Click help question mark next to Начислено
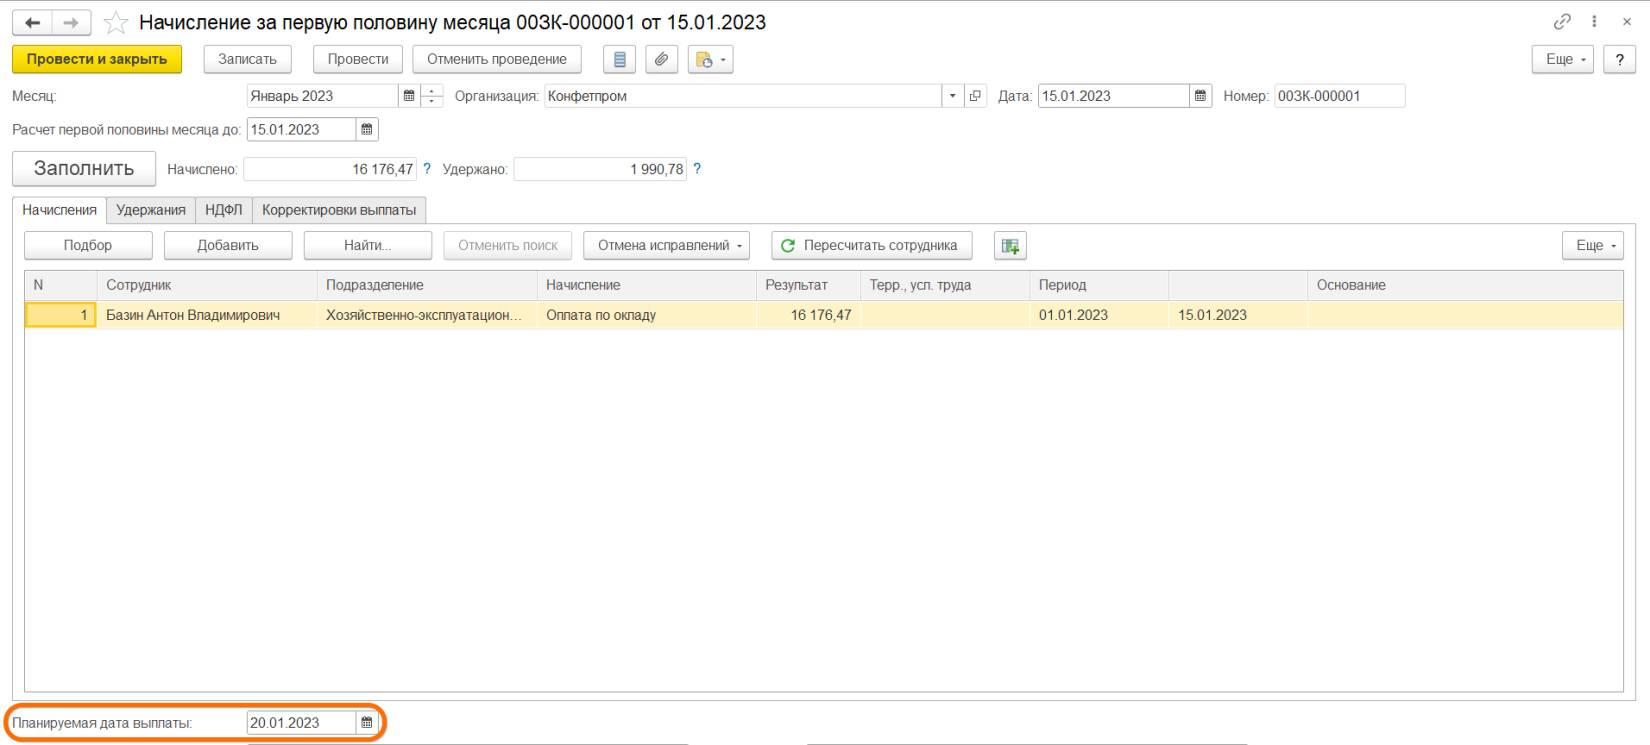 (x=427, y=169)
